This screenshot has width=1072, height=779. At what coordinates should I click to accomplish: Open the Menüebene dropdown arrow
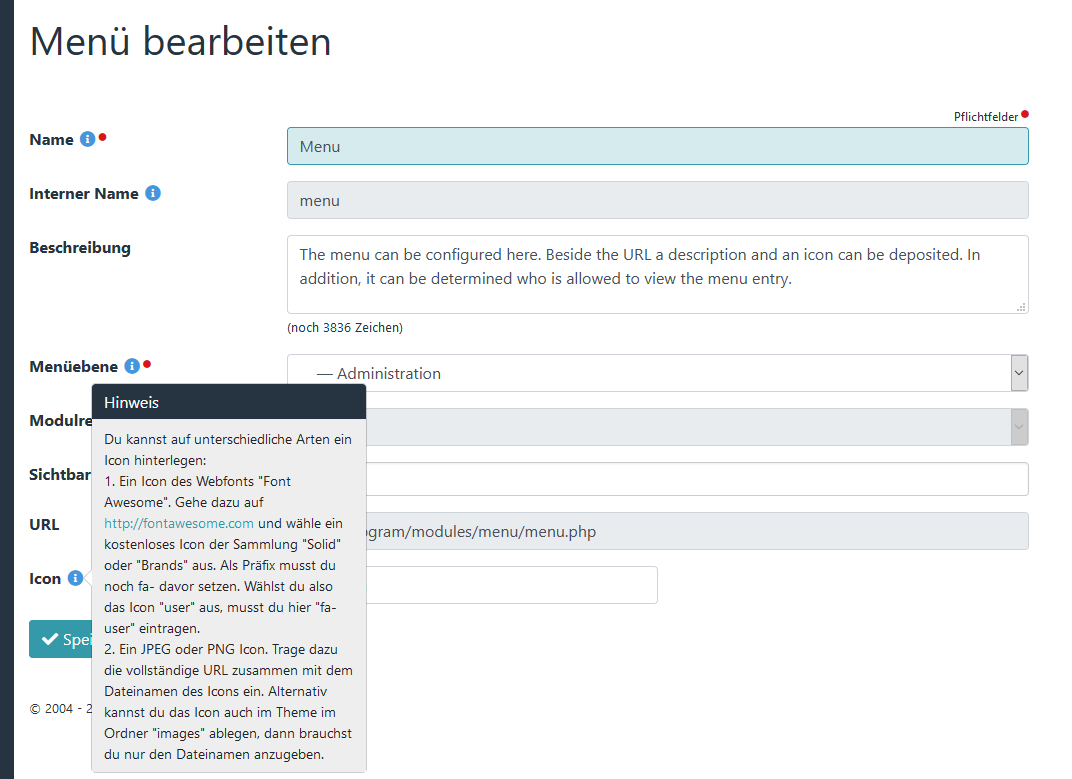click(x=1019, y=373)
